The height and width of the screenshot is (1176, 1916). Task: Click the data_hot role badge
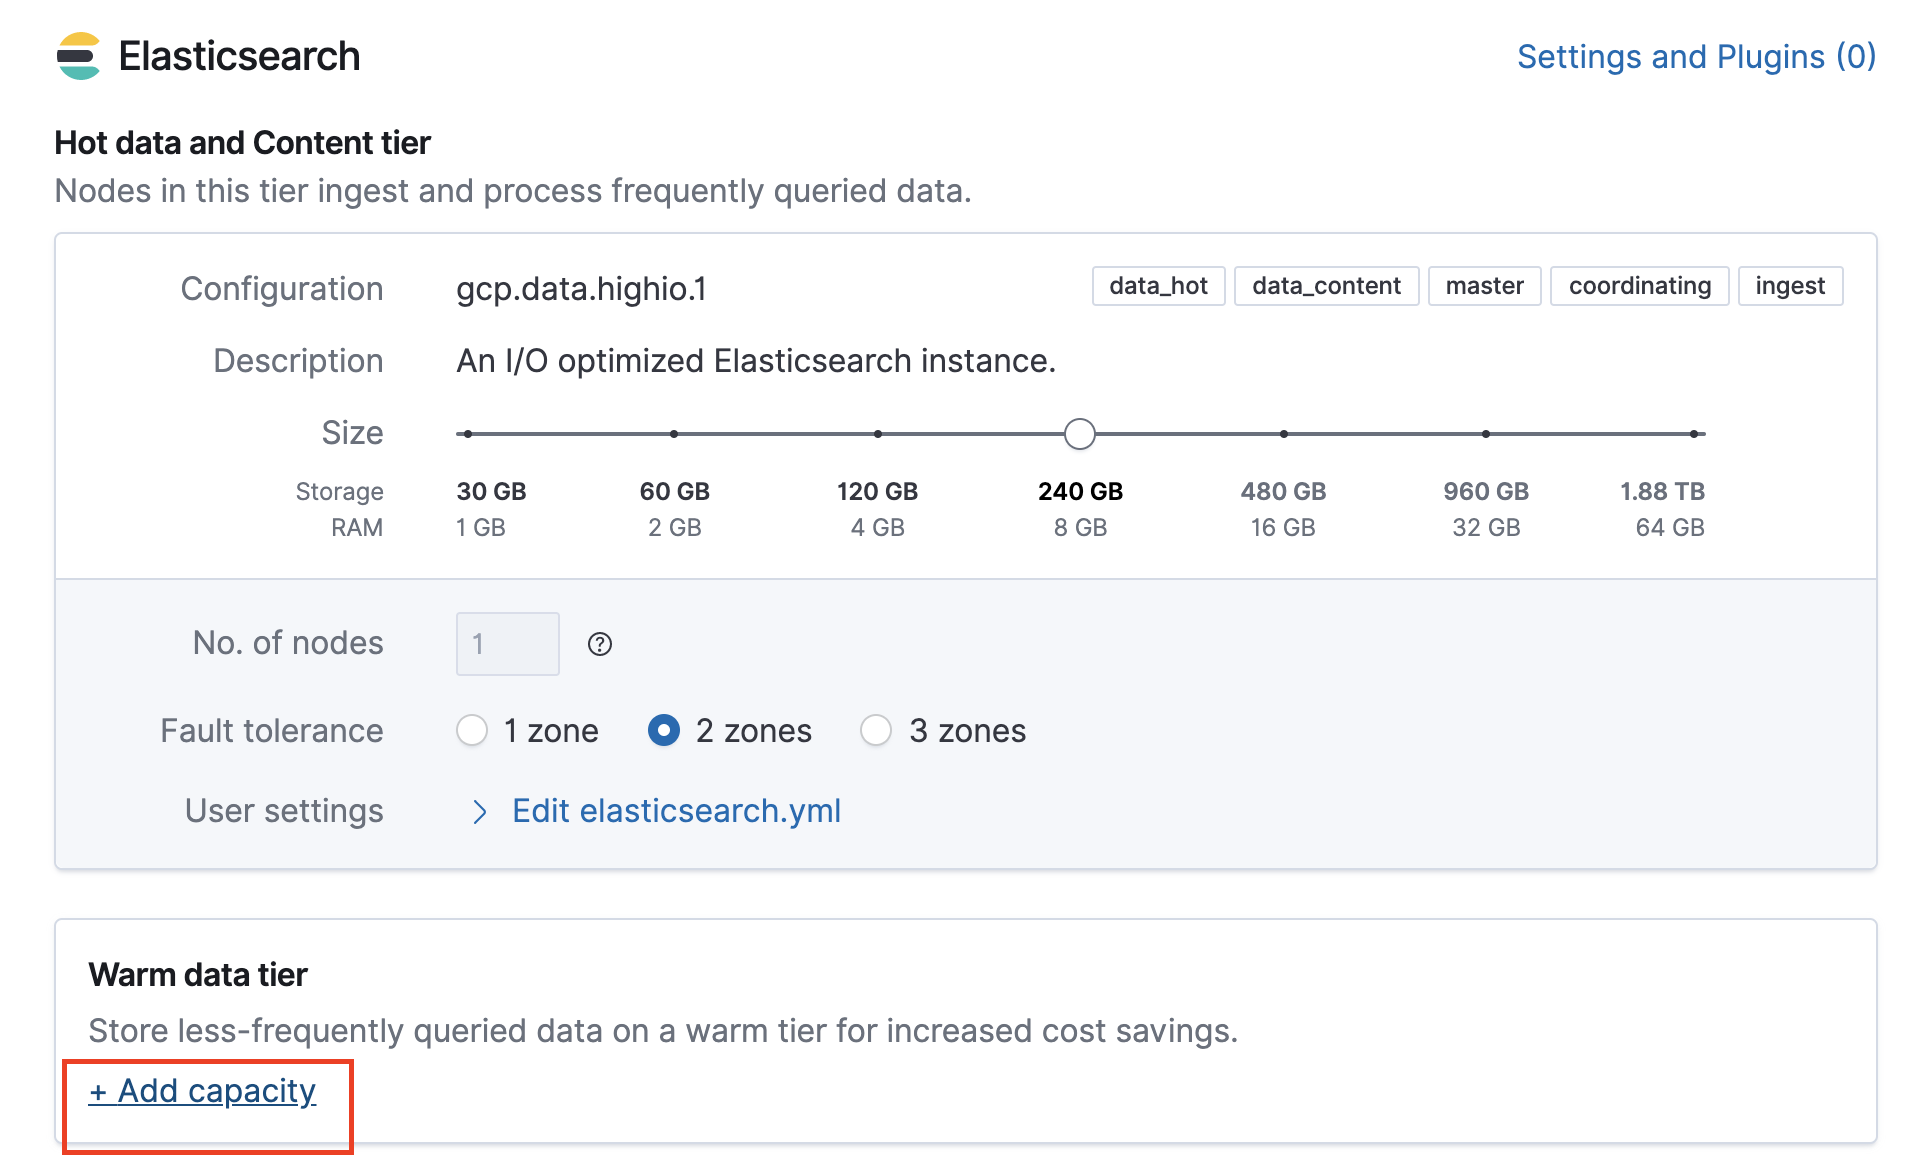1158,286
